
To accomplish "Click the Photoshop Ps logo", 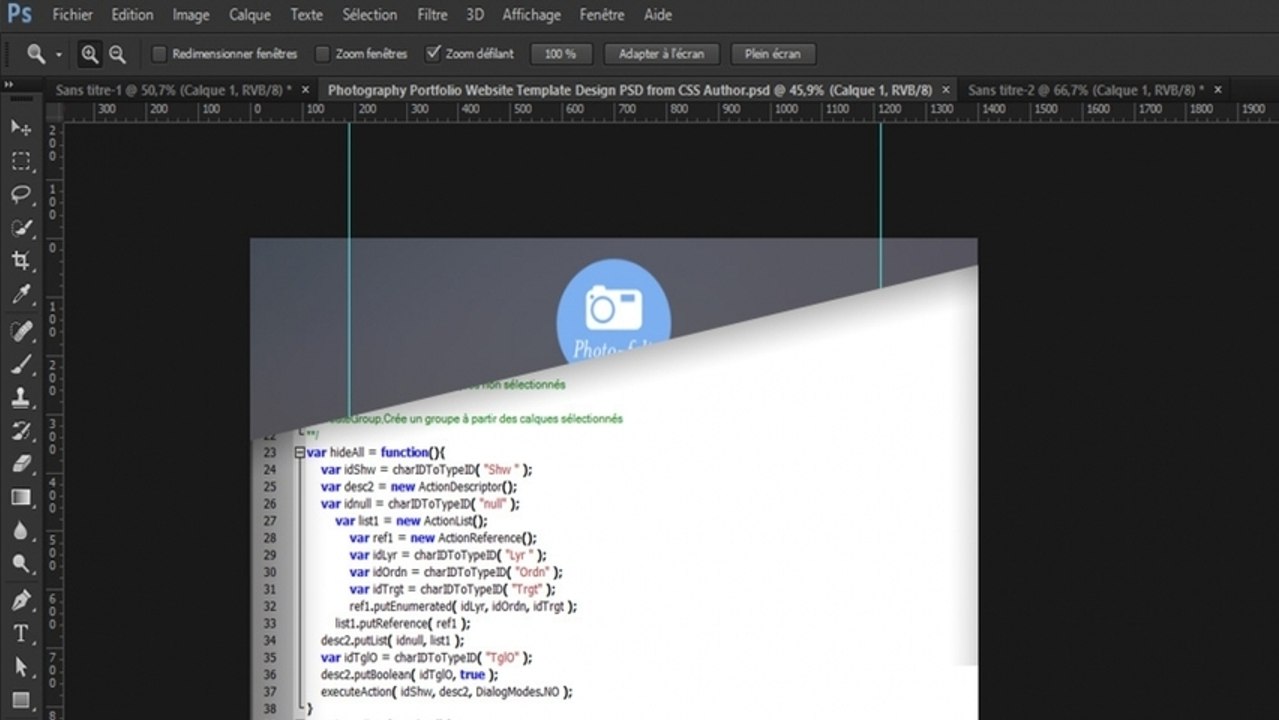I will pos(19,14).
